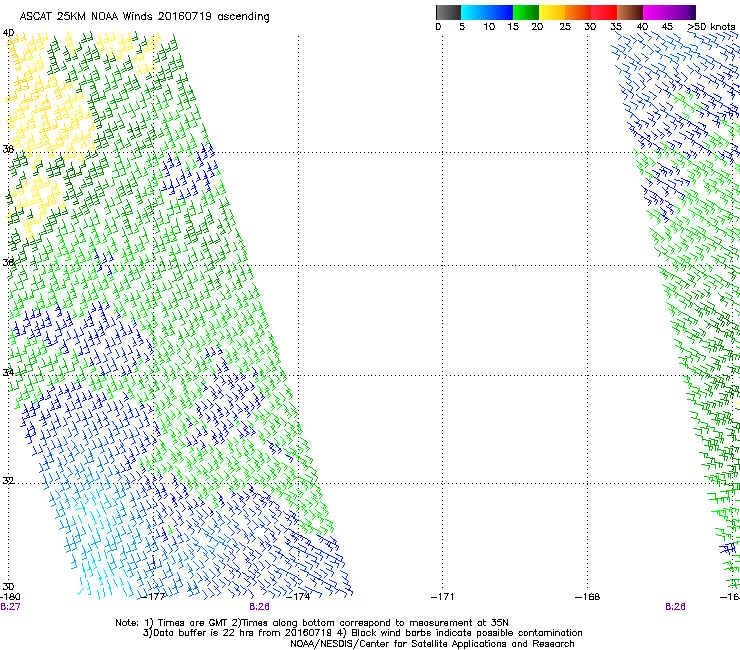The image size is (740, 650).
Task: Click the '15' label under the color bar
Action: (x=513, y=27)
